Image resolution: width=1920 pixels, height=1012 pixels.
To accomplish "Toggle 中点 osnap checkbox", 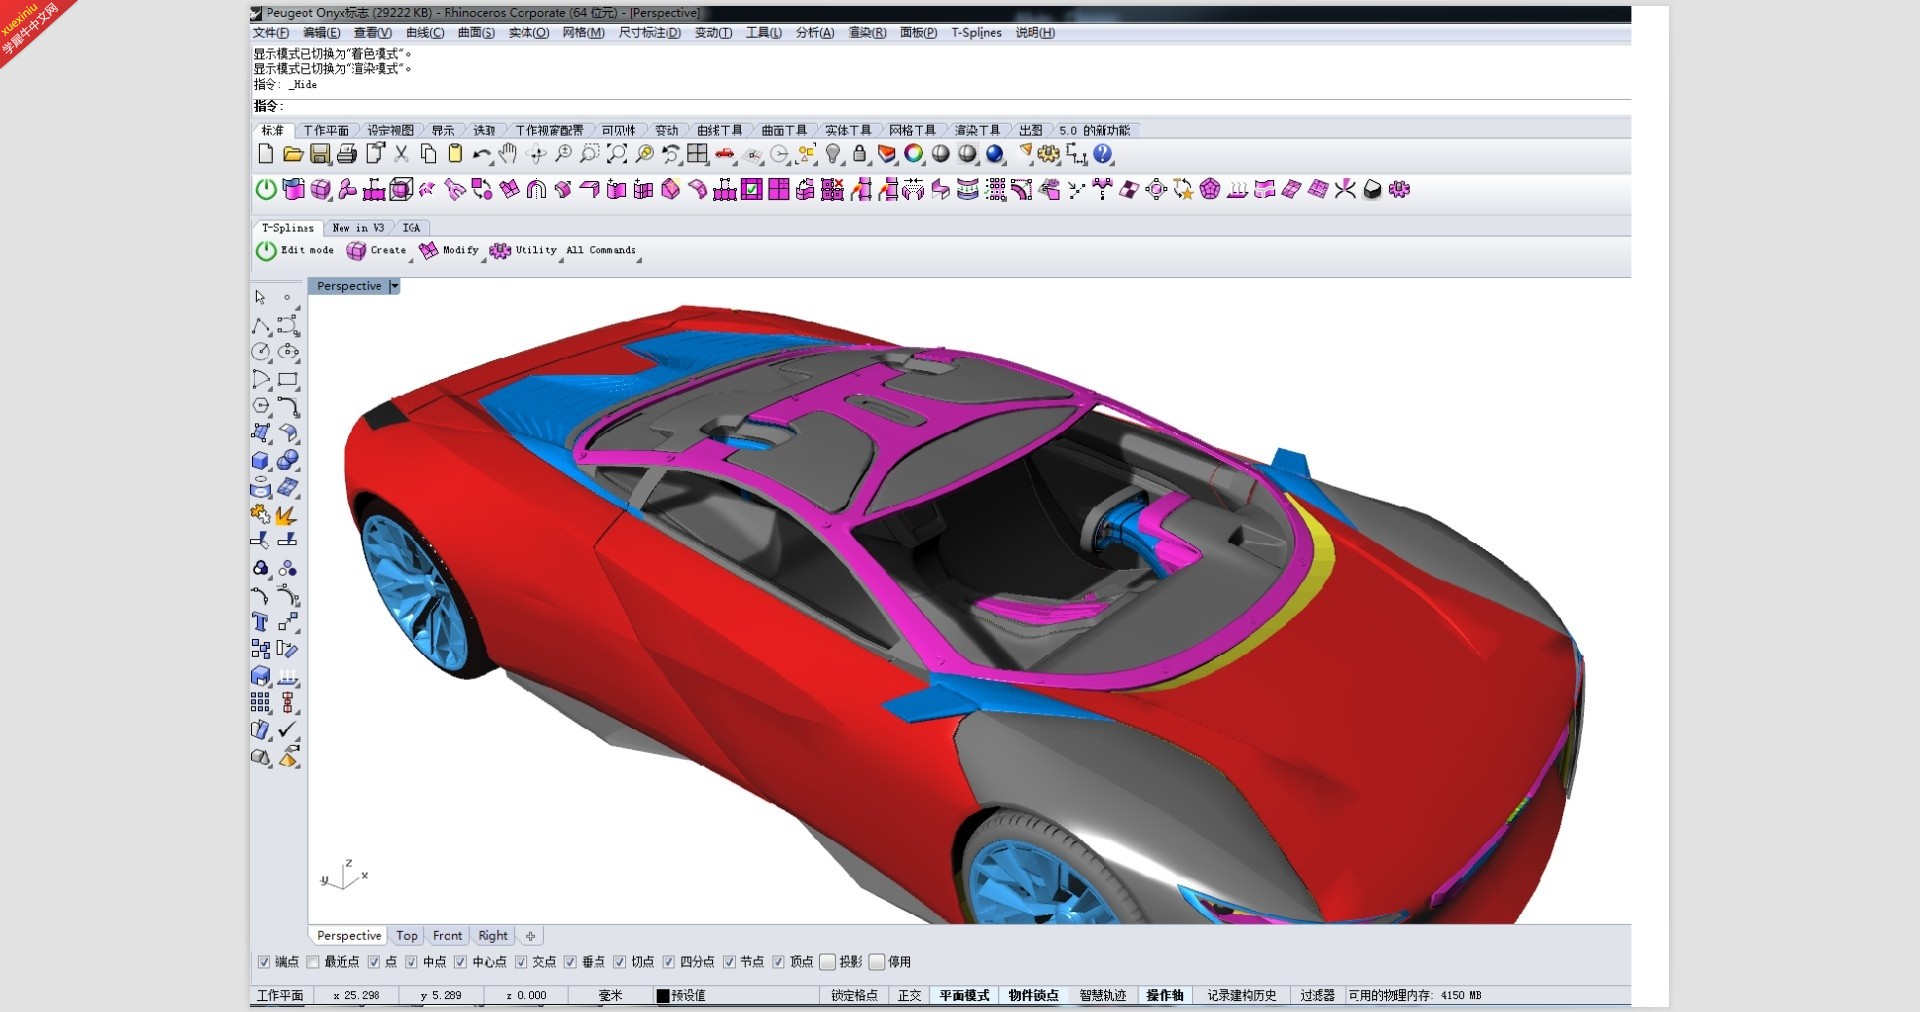I will 411,962.
